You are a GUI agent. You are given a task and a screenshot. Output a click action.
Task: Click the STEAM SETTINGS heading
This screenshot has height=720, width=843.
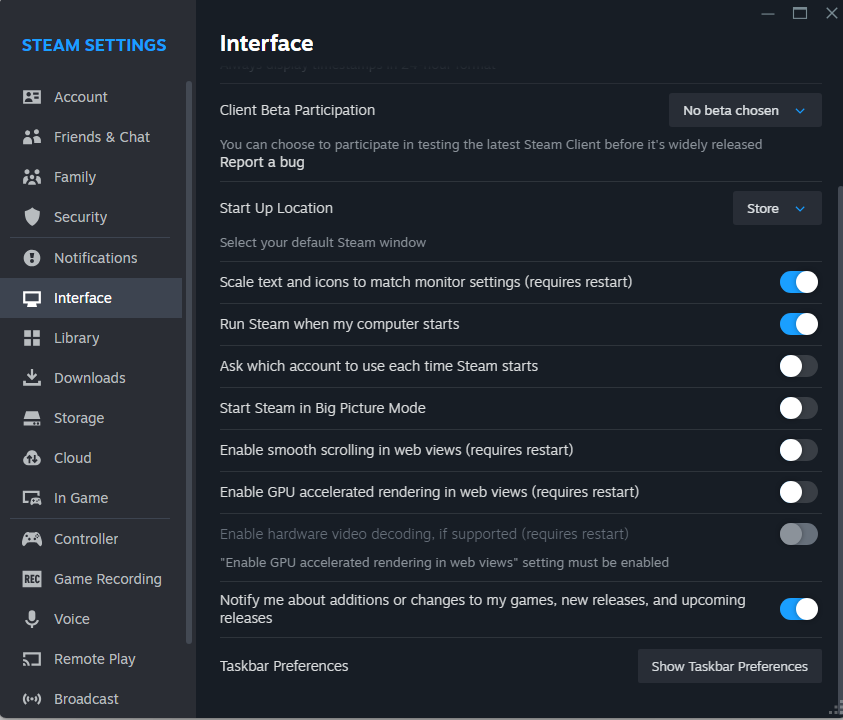94,45
